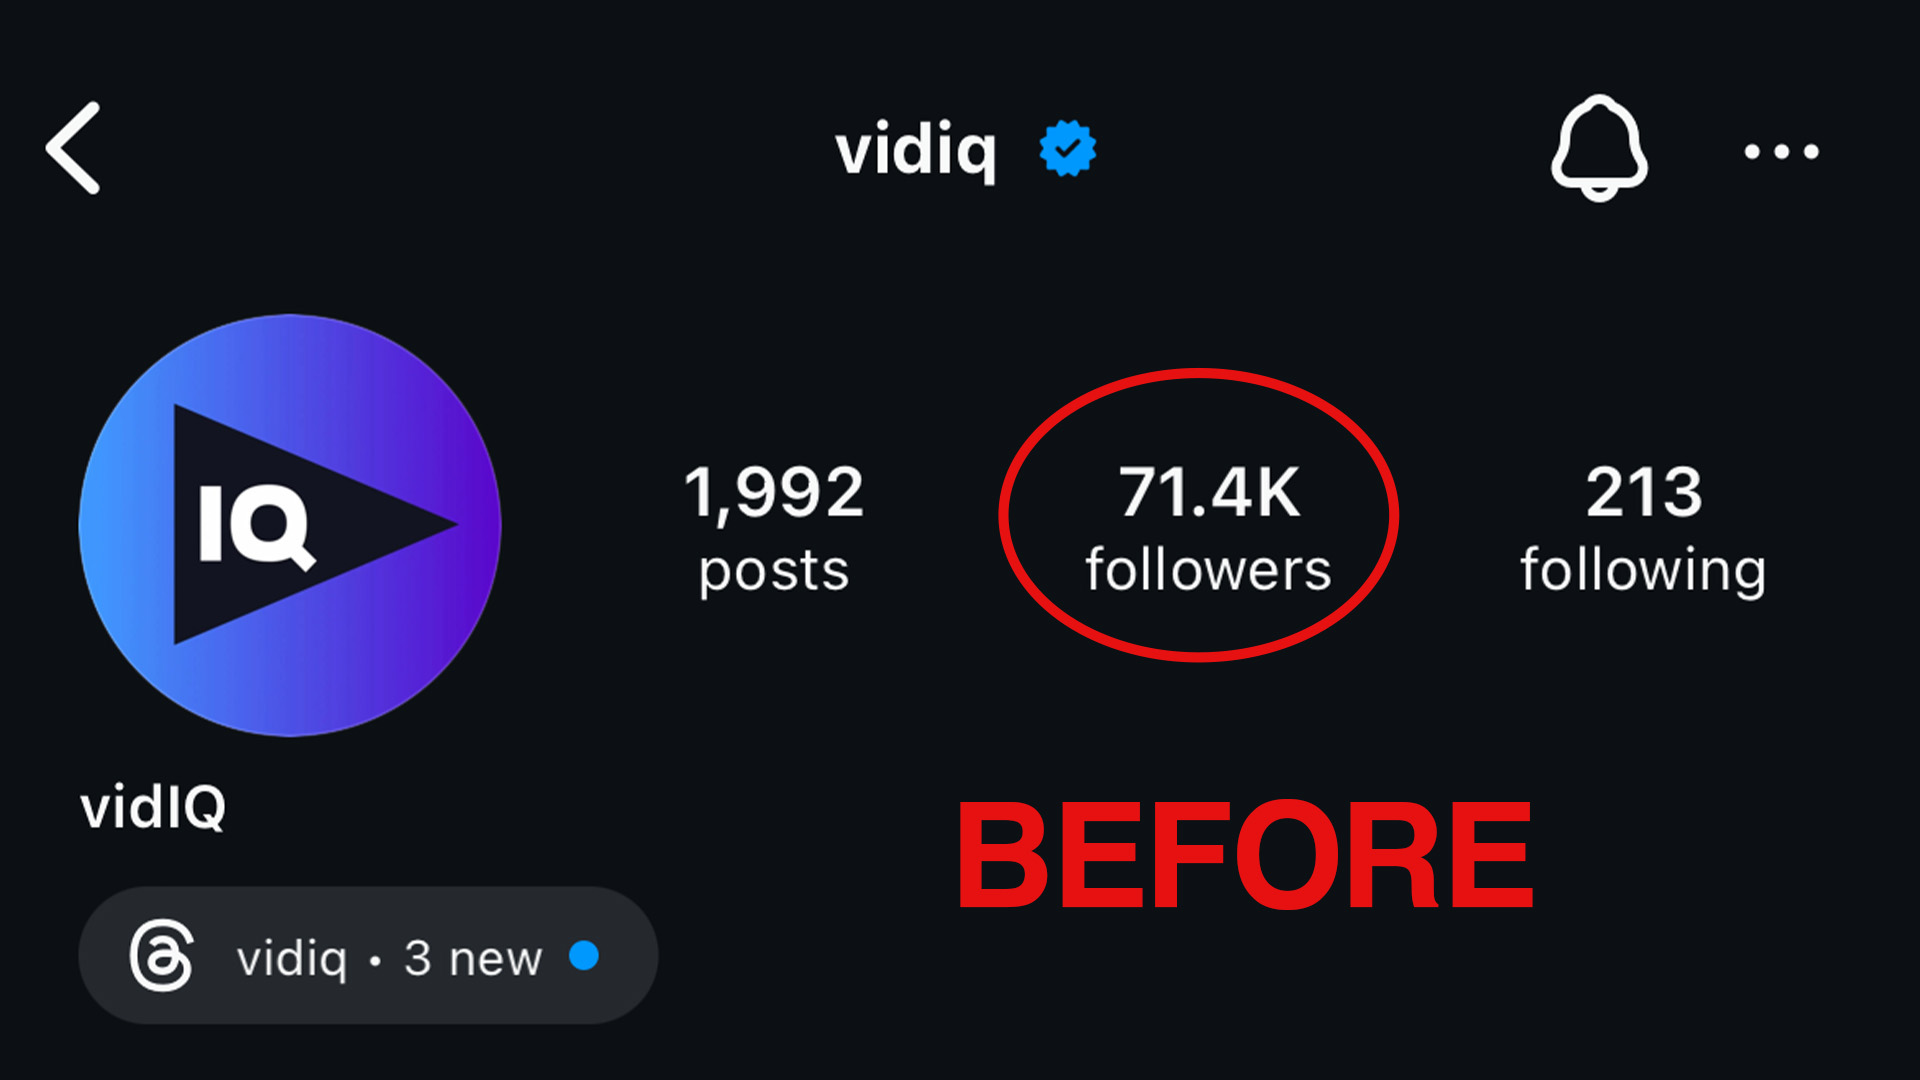Open the three-dot more options menu
The image size is (1920, 1080).
click(x=1781, y=152)
